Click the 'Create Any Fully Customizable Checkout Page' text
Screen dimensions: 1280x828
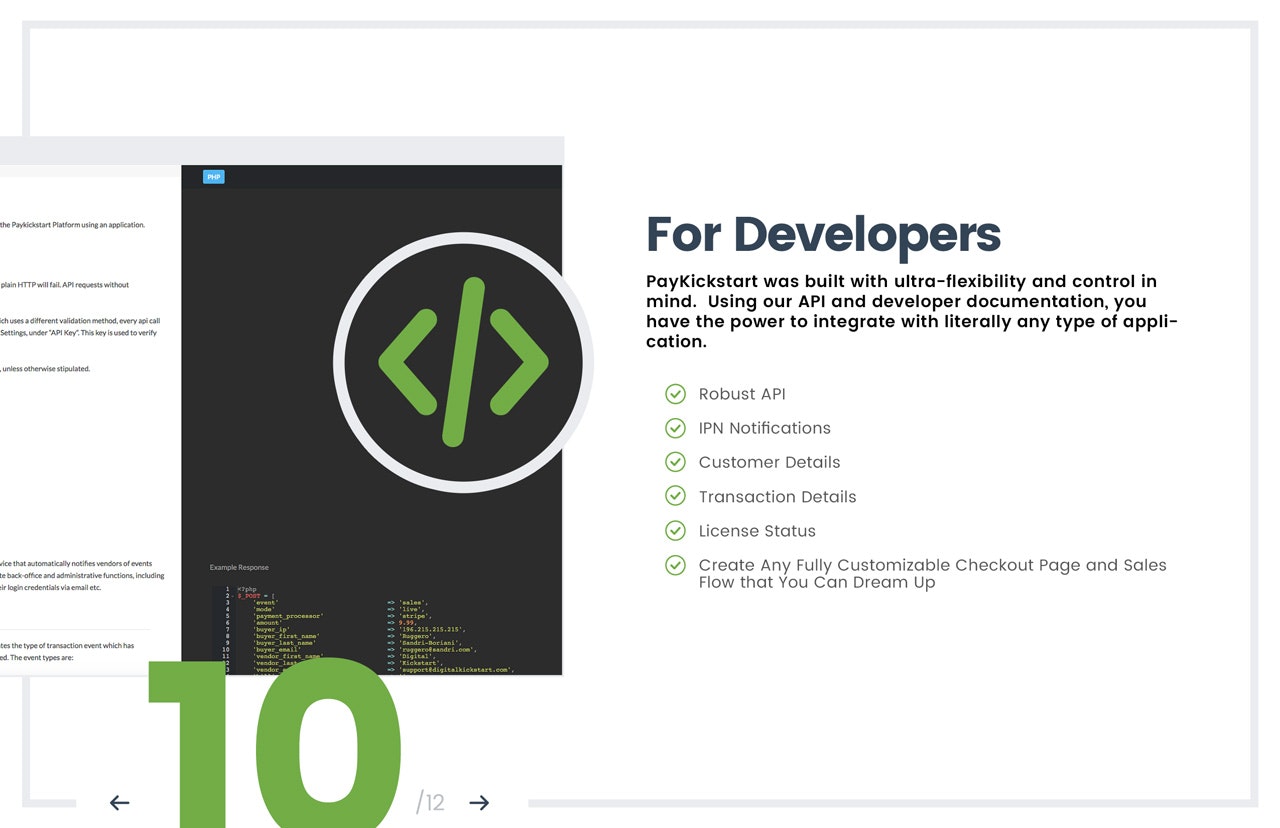pyautogui.click(x=933, y=573)
